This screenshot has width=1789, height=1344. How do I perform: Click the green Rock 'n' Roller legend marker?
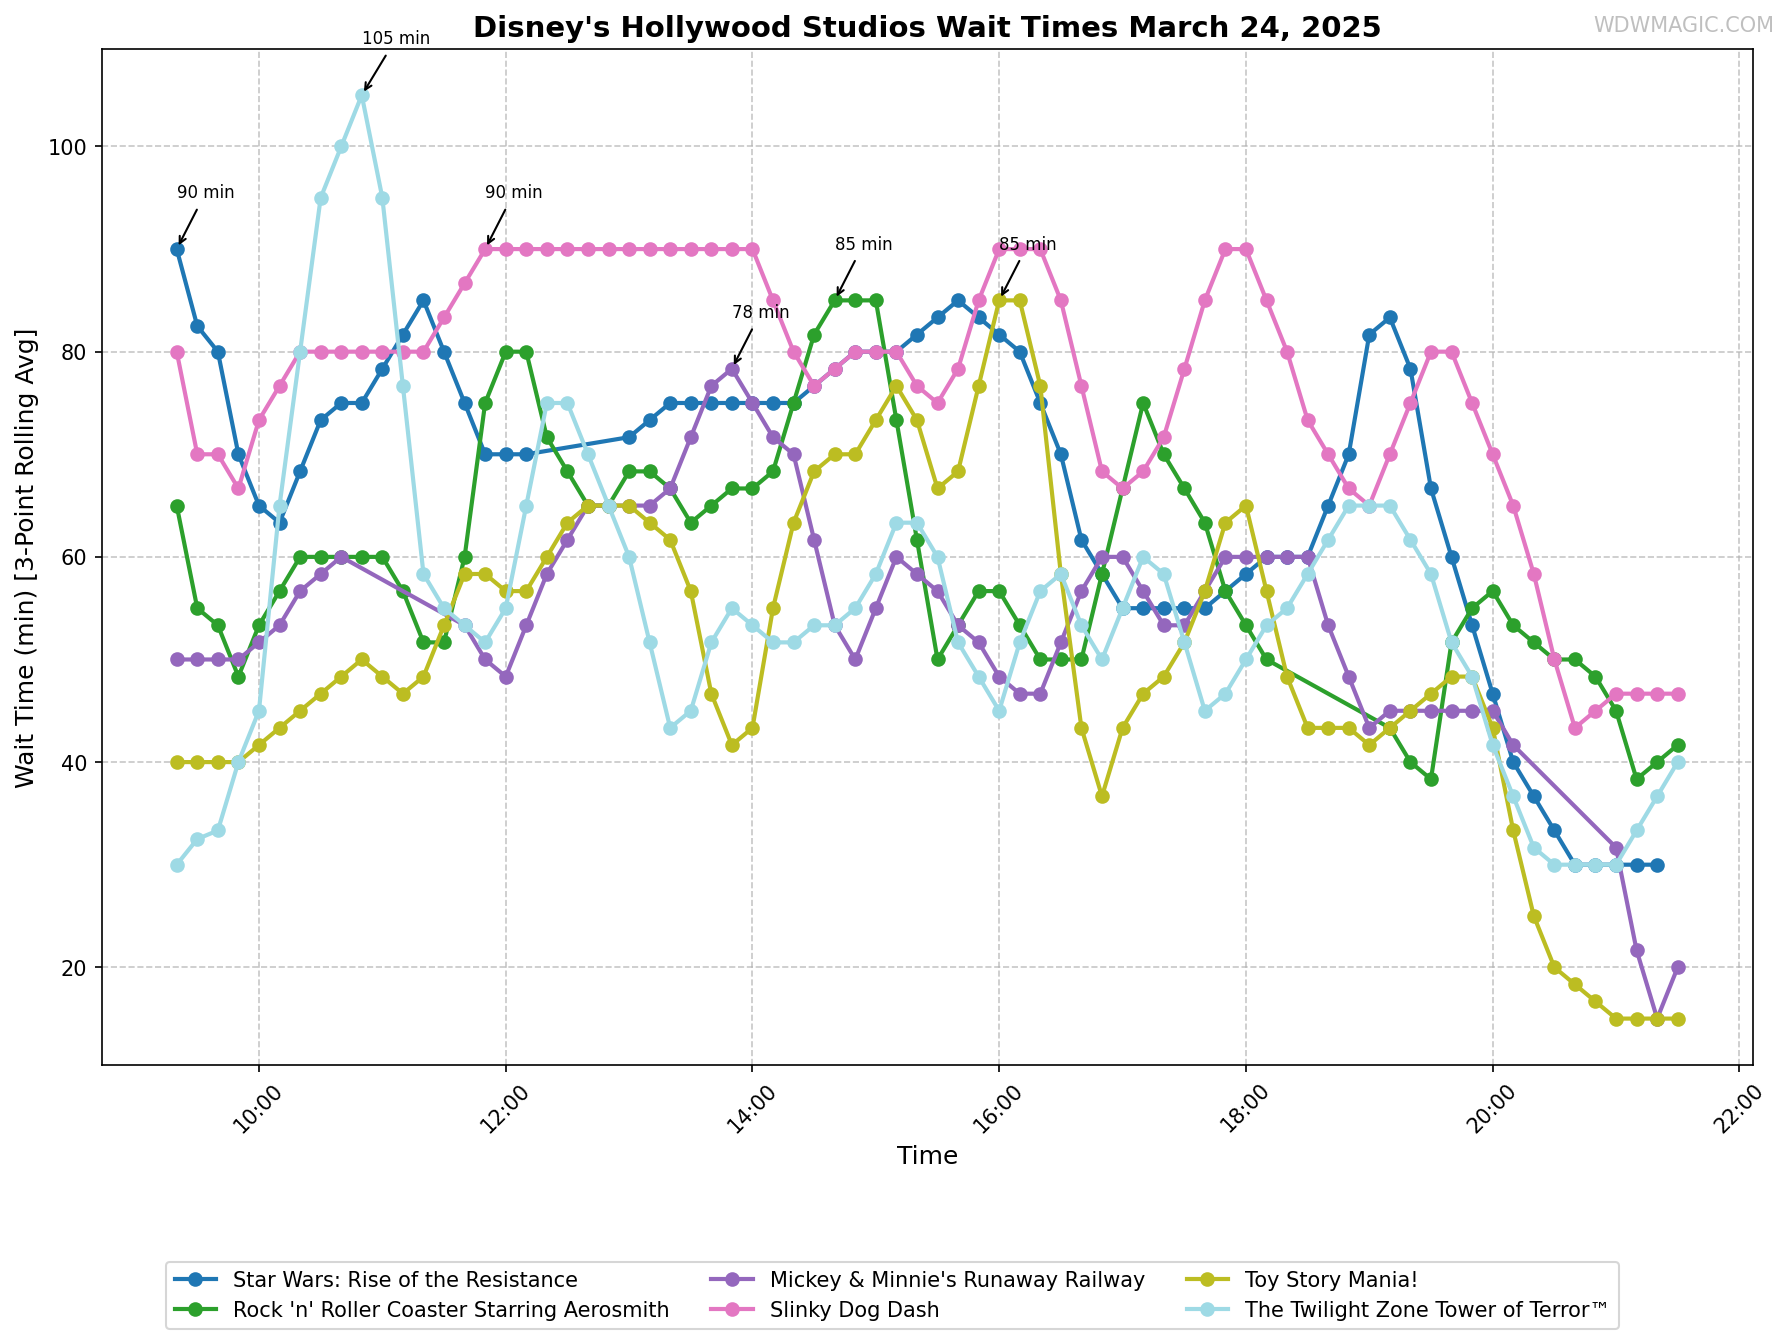coord(196,1309)
